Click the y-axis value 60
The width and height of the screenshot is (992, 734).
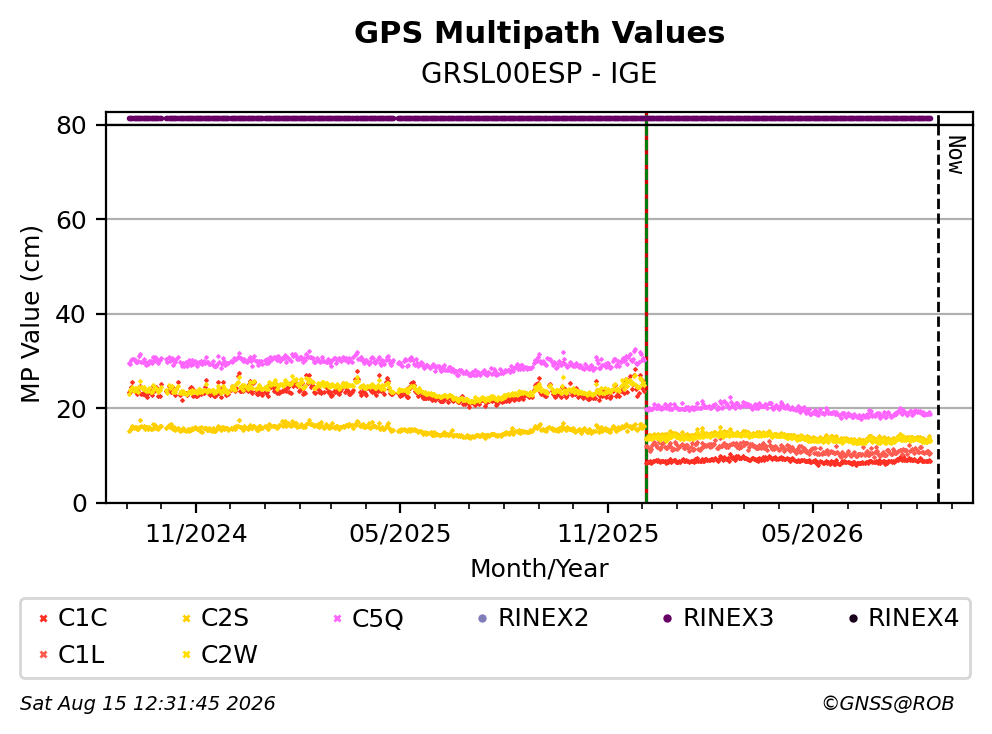71,220
